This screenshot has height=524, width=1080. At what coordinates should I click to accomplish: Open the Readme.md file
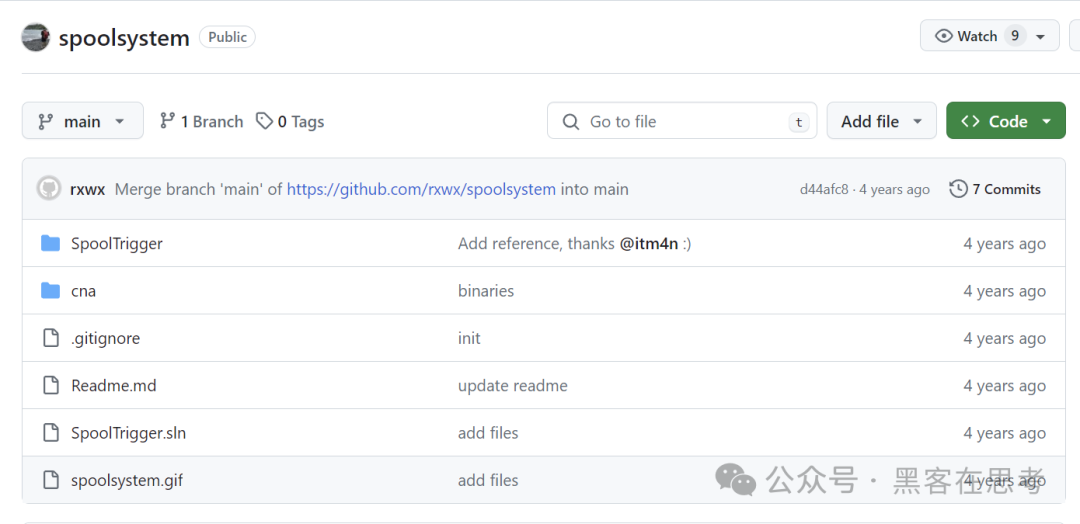[114, 386]
